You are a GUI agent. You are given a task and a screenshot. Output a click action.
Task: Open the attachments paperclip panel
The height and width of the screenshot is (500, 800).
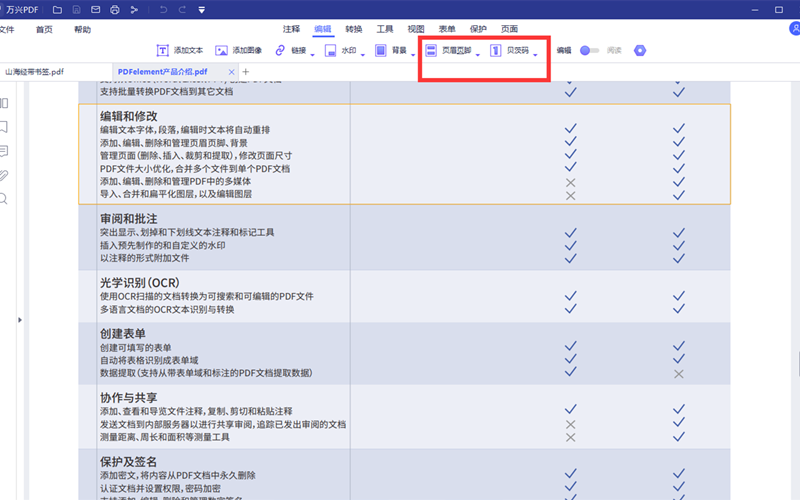pos(4,175)
